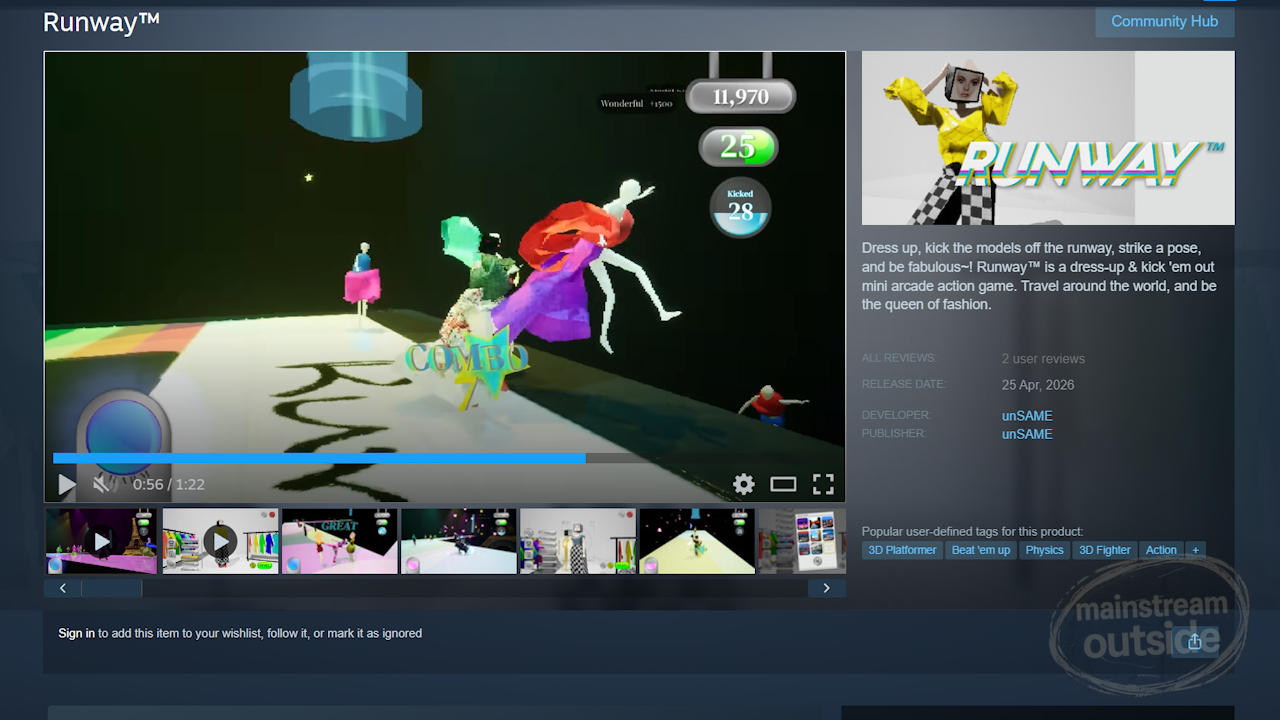Click the Sign in link

(x=76, y=633)
